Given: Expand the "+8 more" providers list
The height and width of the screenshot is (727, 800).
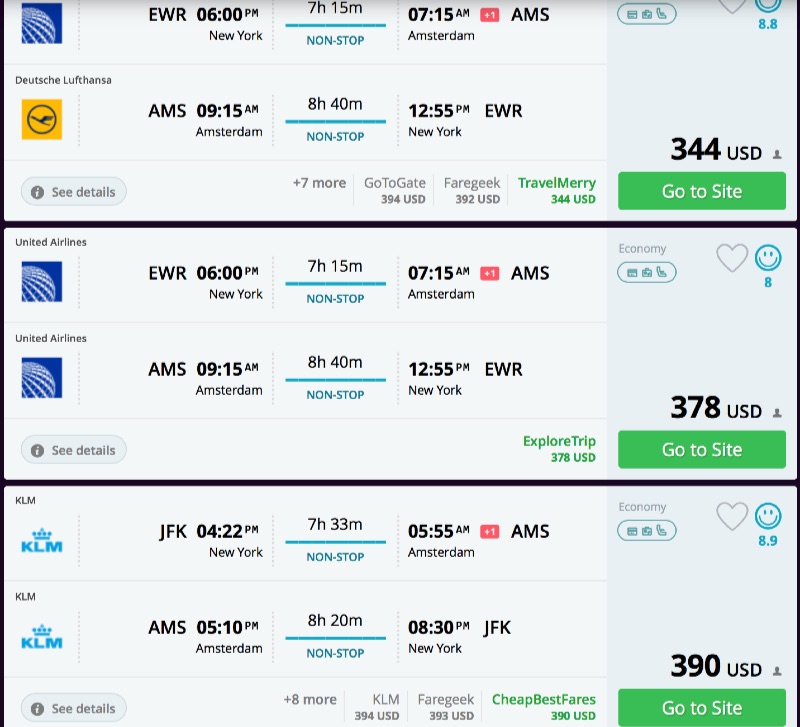Looking at the screenshot, I should click(x=310, y=700).
